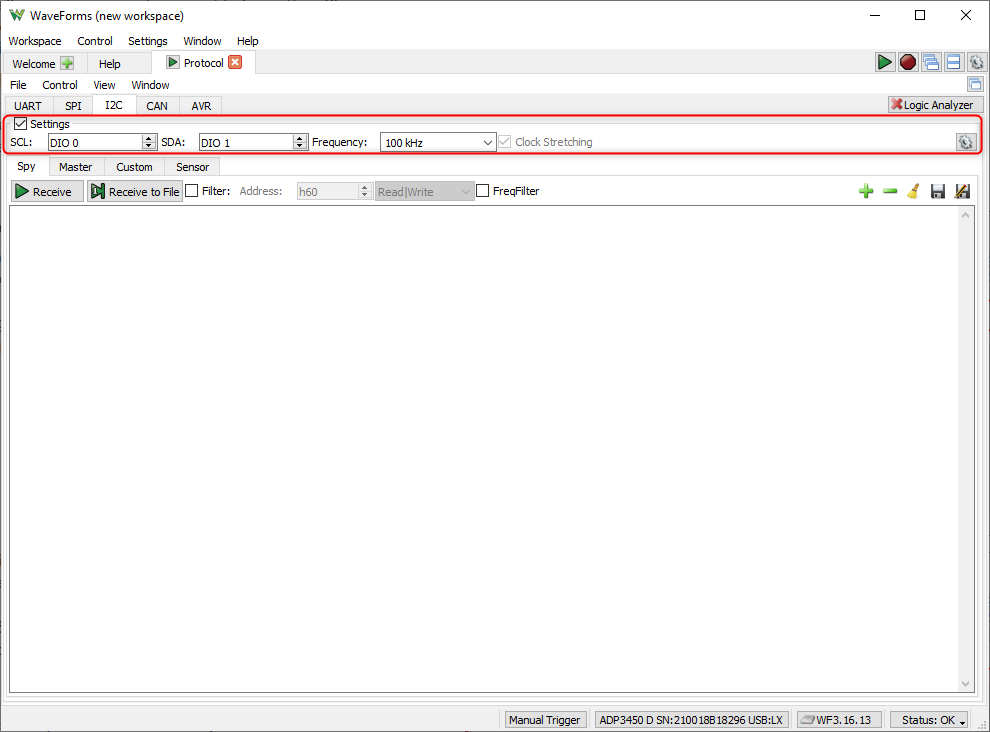Click the green play icon on Protocol tab
Image resolution: width=990 pixels, height=732 pixels.
172,62
